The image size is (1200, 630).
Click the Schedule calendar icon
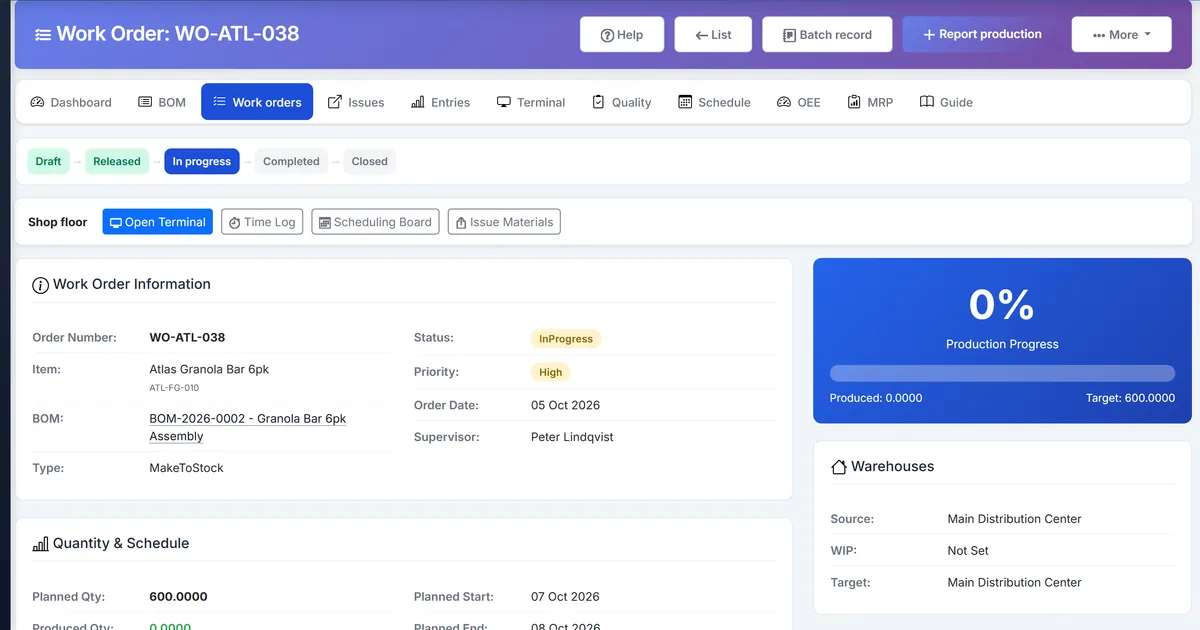pos(685,102)
